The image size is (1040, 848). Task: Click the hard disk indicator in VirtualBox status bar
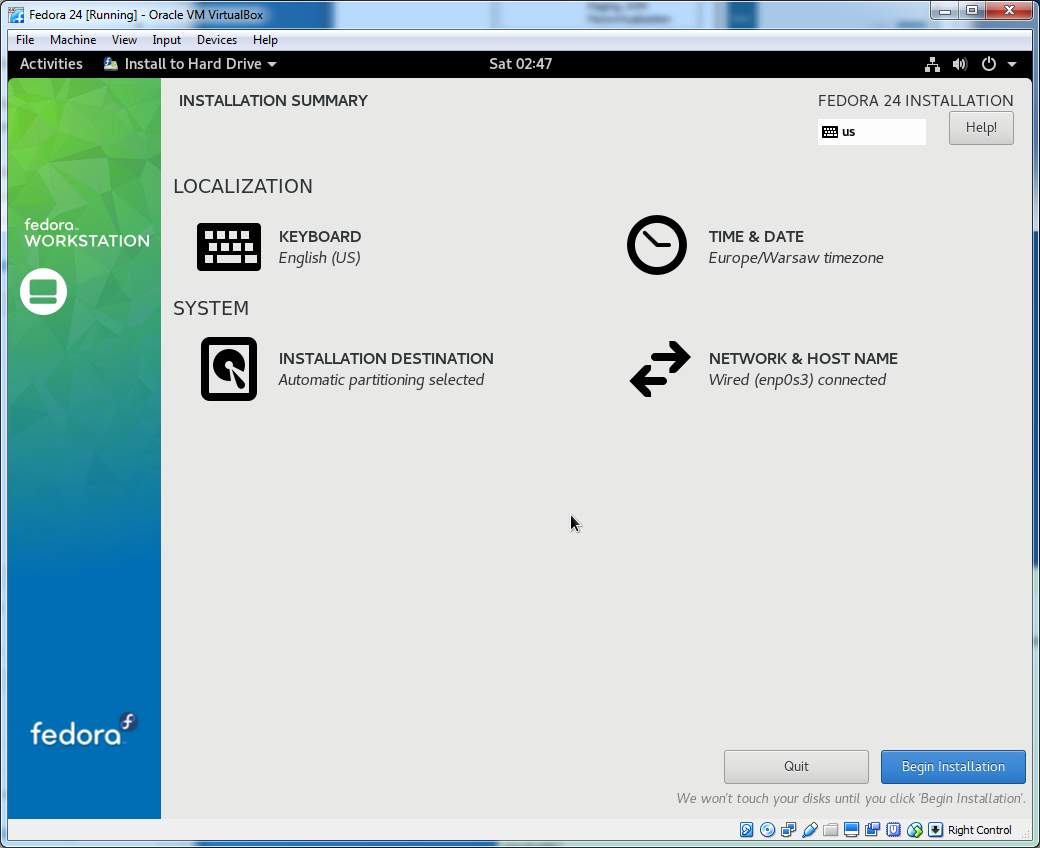(746, 830)
